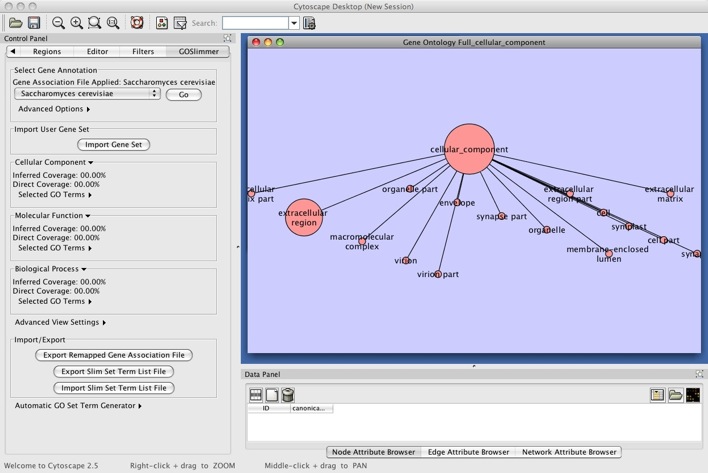The height and width of the screenshot is (473, 708).
Task: Switch to Edge Attribute Browser tab
Action: click(x=467, y=452)
